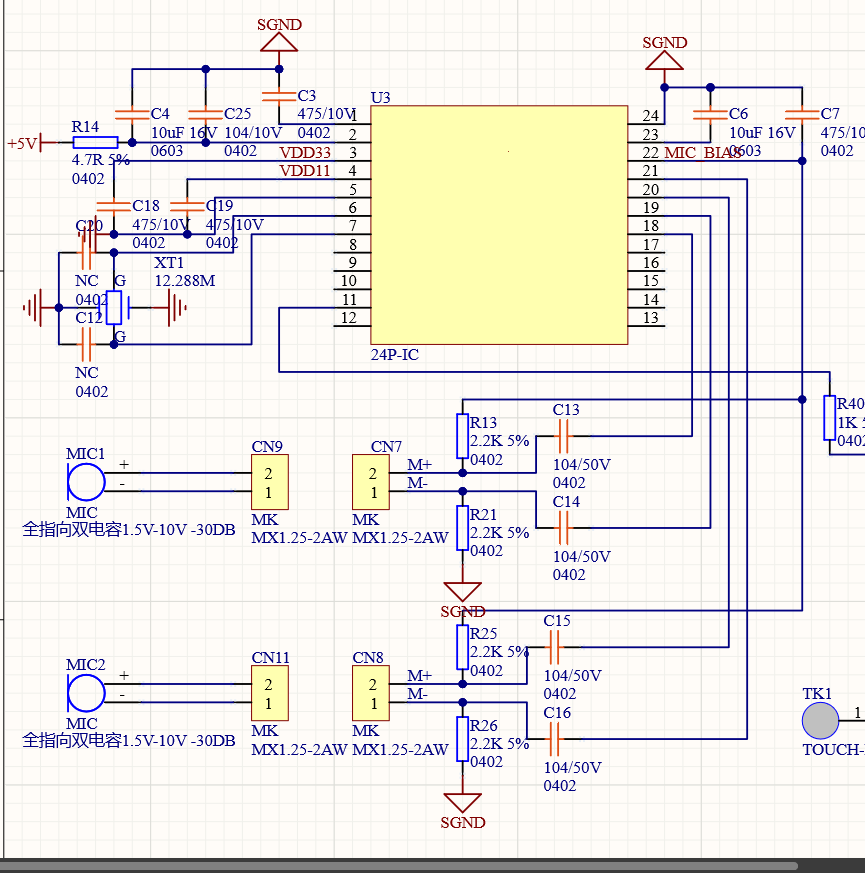The height and width of the screenshot is (873, 865).
Task: Click the +5V power port
Action: click(x=26, y=143)
